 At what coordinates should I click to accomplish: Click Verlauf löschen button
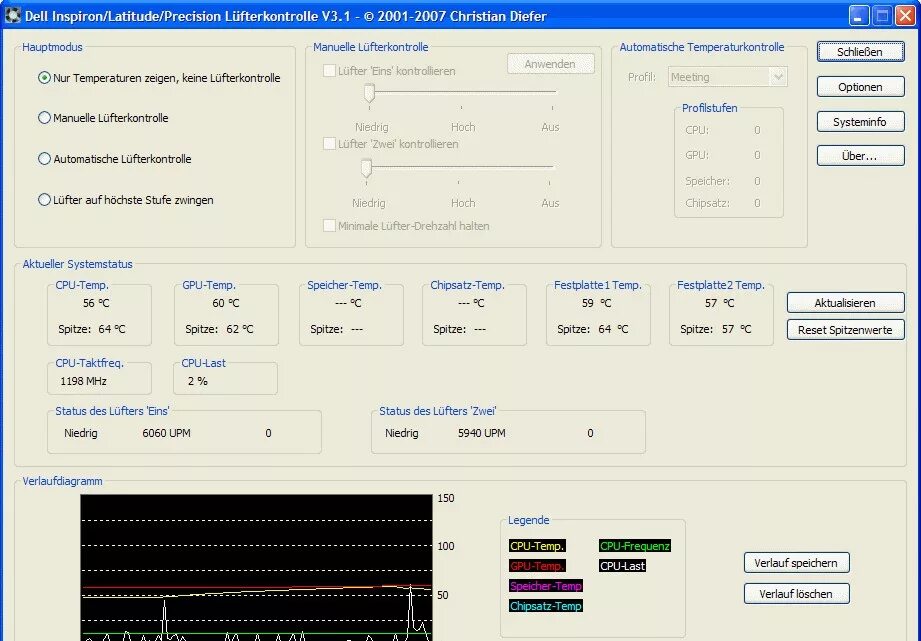click(796, 593)
